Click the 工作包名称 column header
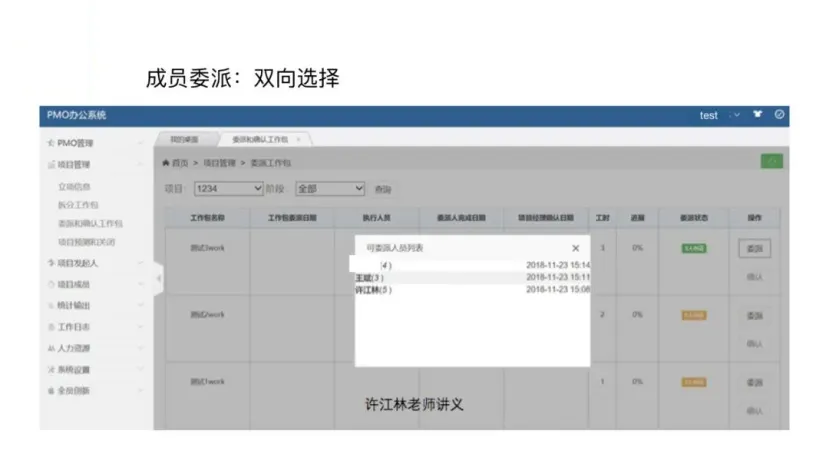830x467 pixels. 208,218
